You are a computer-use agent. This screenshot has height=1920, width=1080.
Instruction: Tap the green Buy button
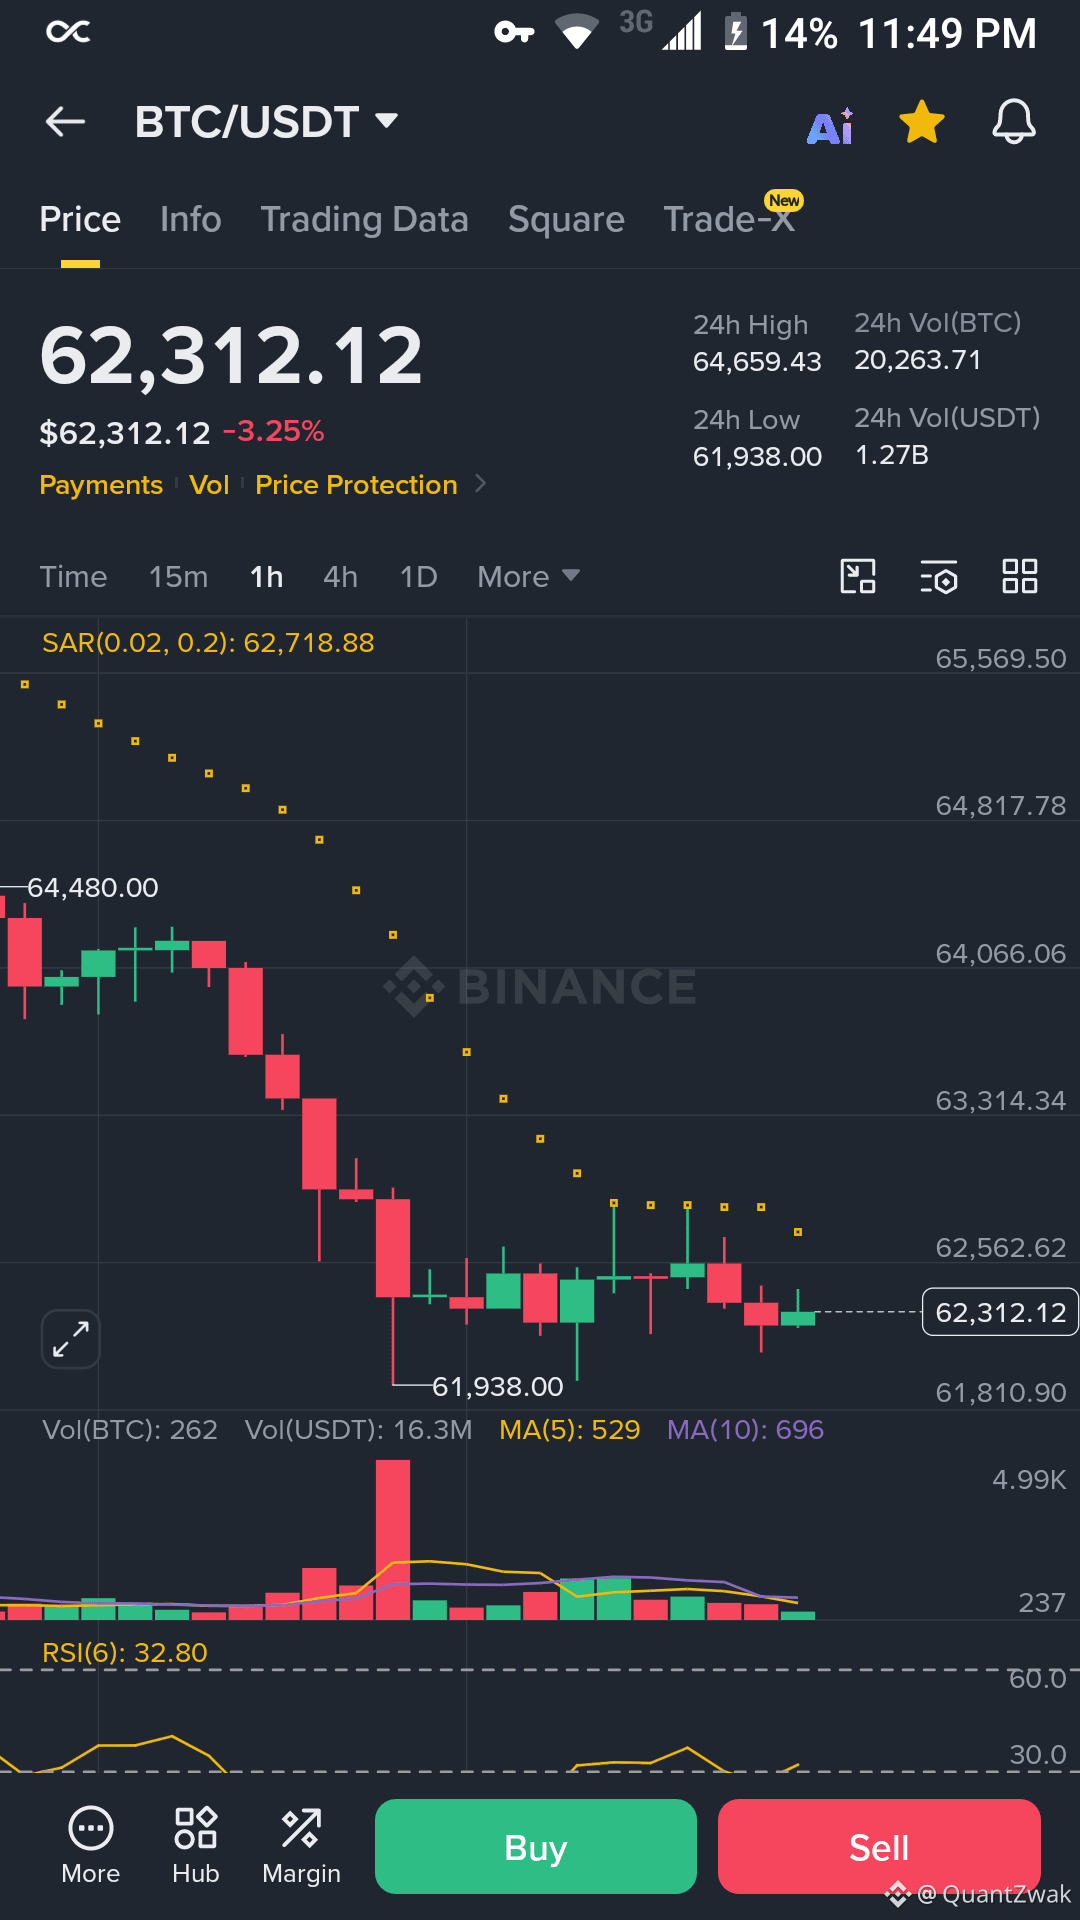tap(536, 1847)
